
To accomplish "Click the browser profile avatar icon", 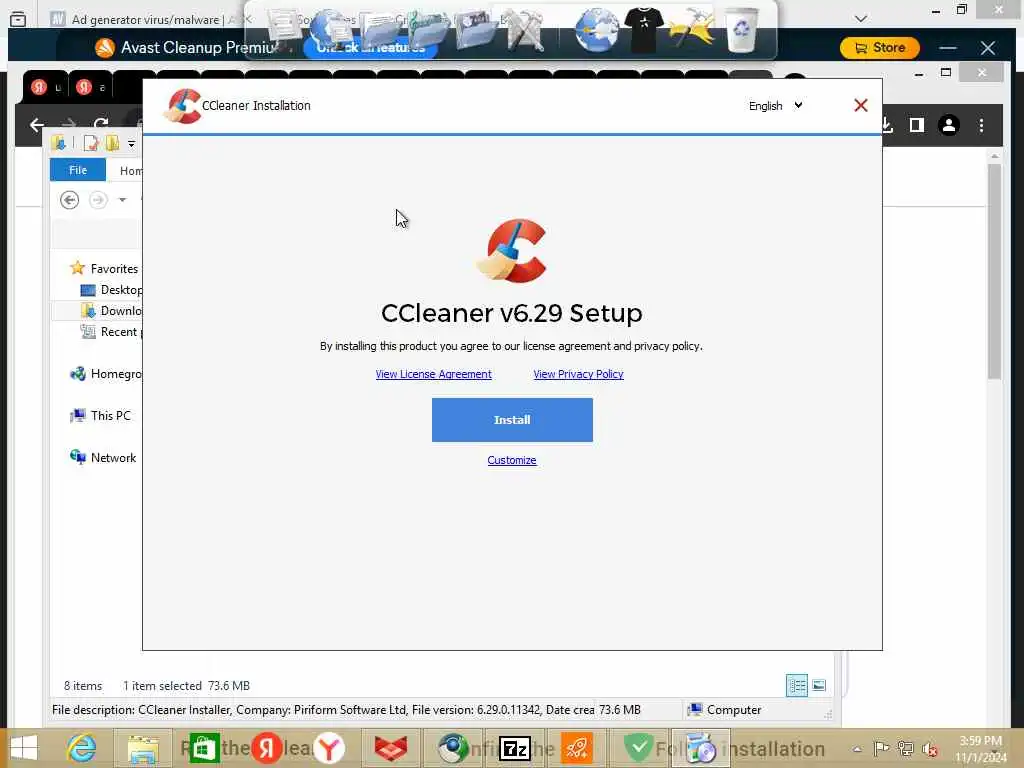I will point(949,125).
